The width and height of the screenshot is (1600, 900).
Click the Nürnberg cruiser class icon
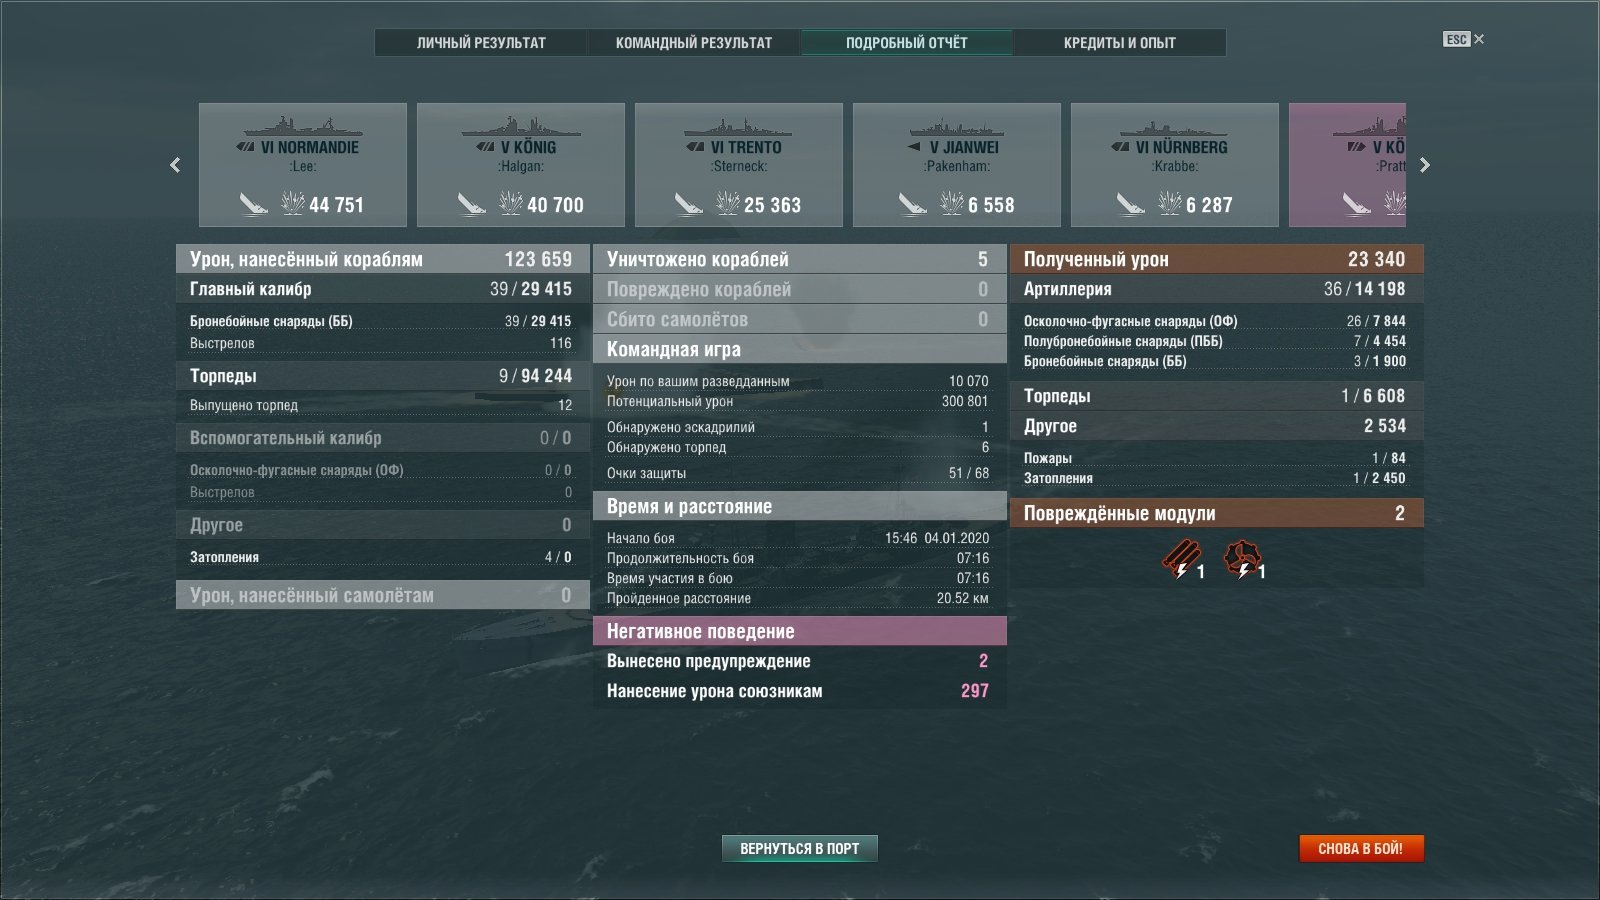(1120, 147)
